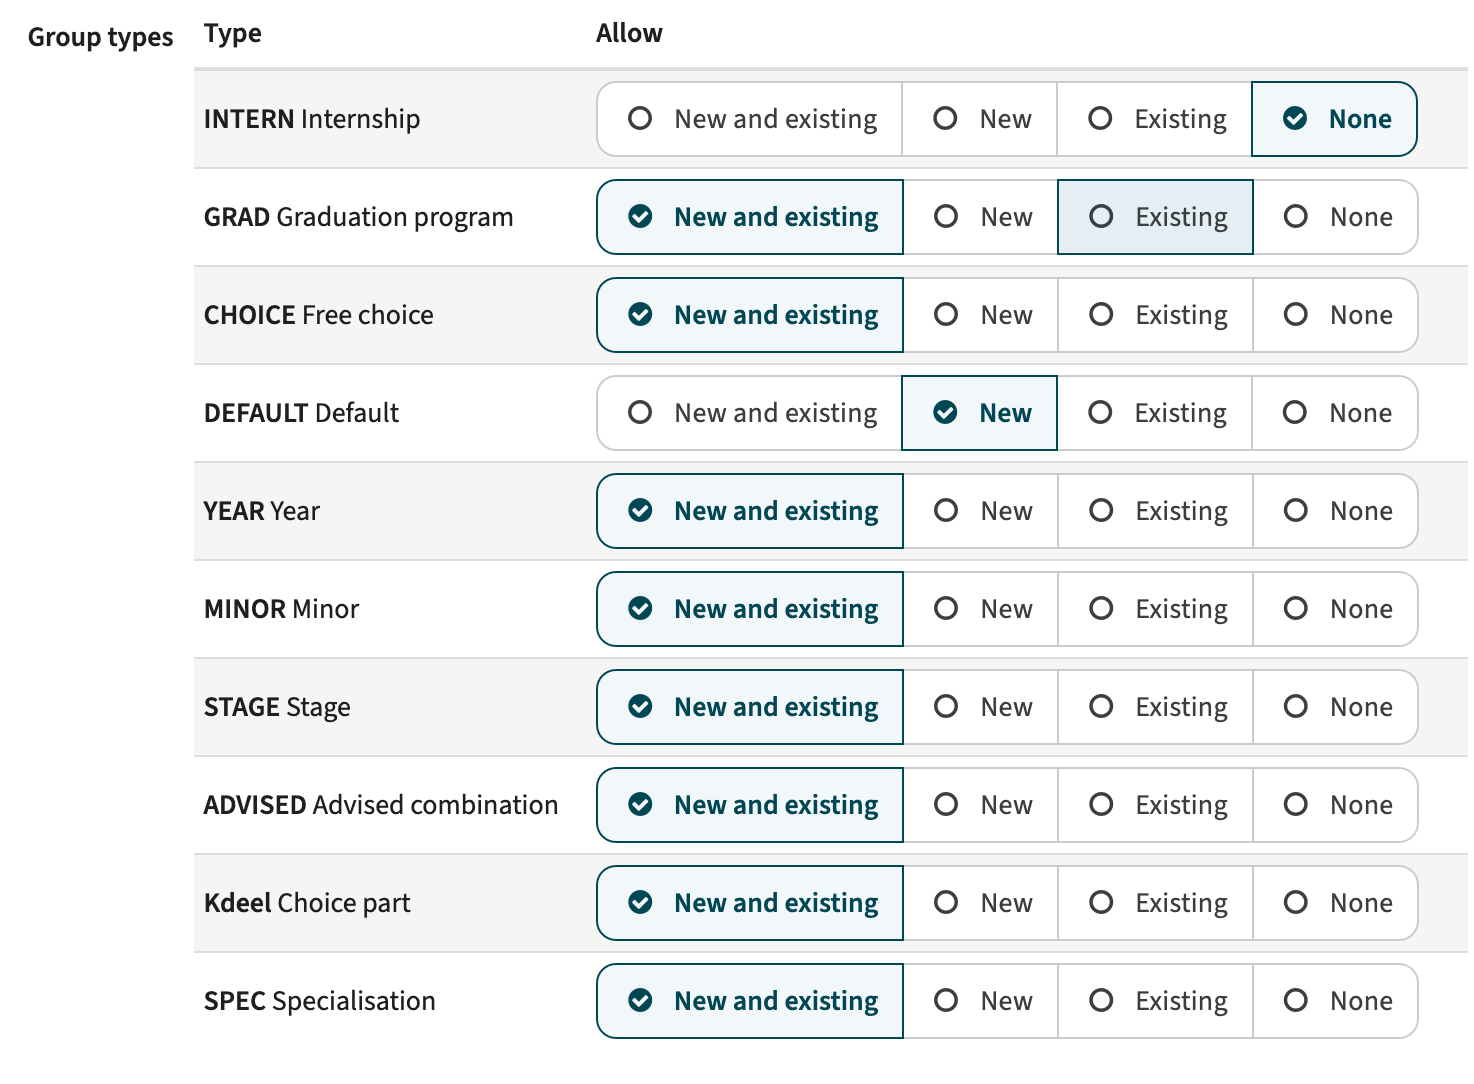Viewport: 1474px width, 1084px height.
Task: Set GRAD Graduation program to Existing
Action: click(x=1155, y=217)
